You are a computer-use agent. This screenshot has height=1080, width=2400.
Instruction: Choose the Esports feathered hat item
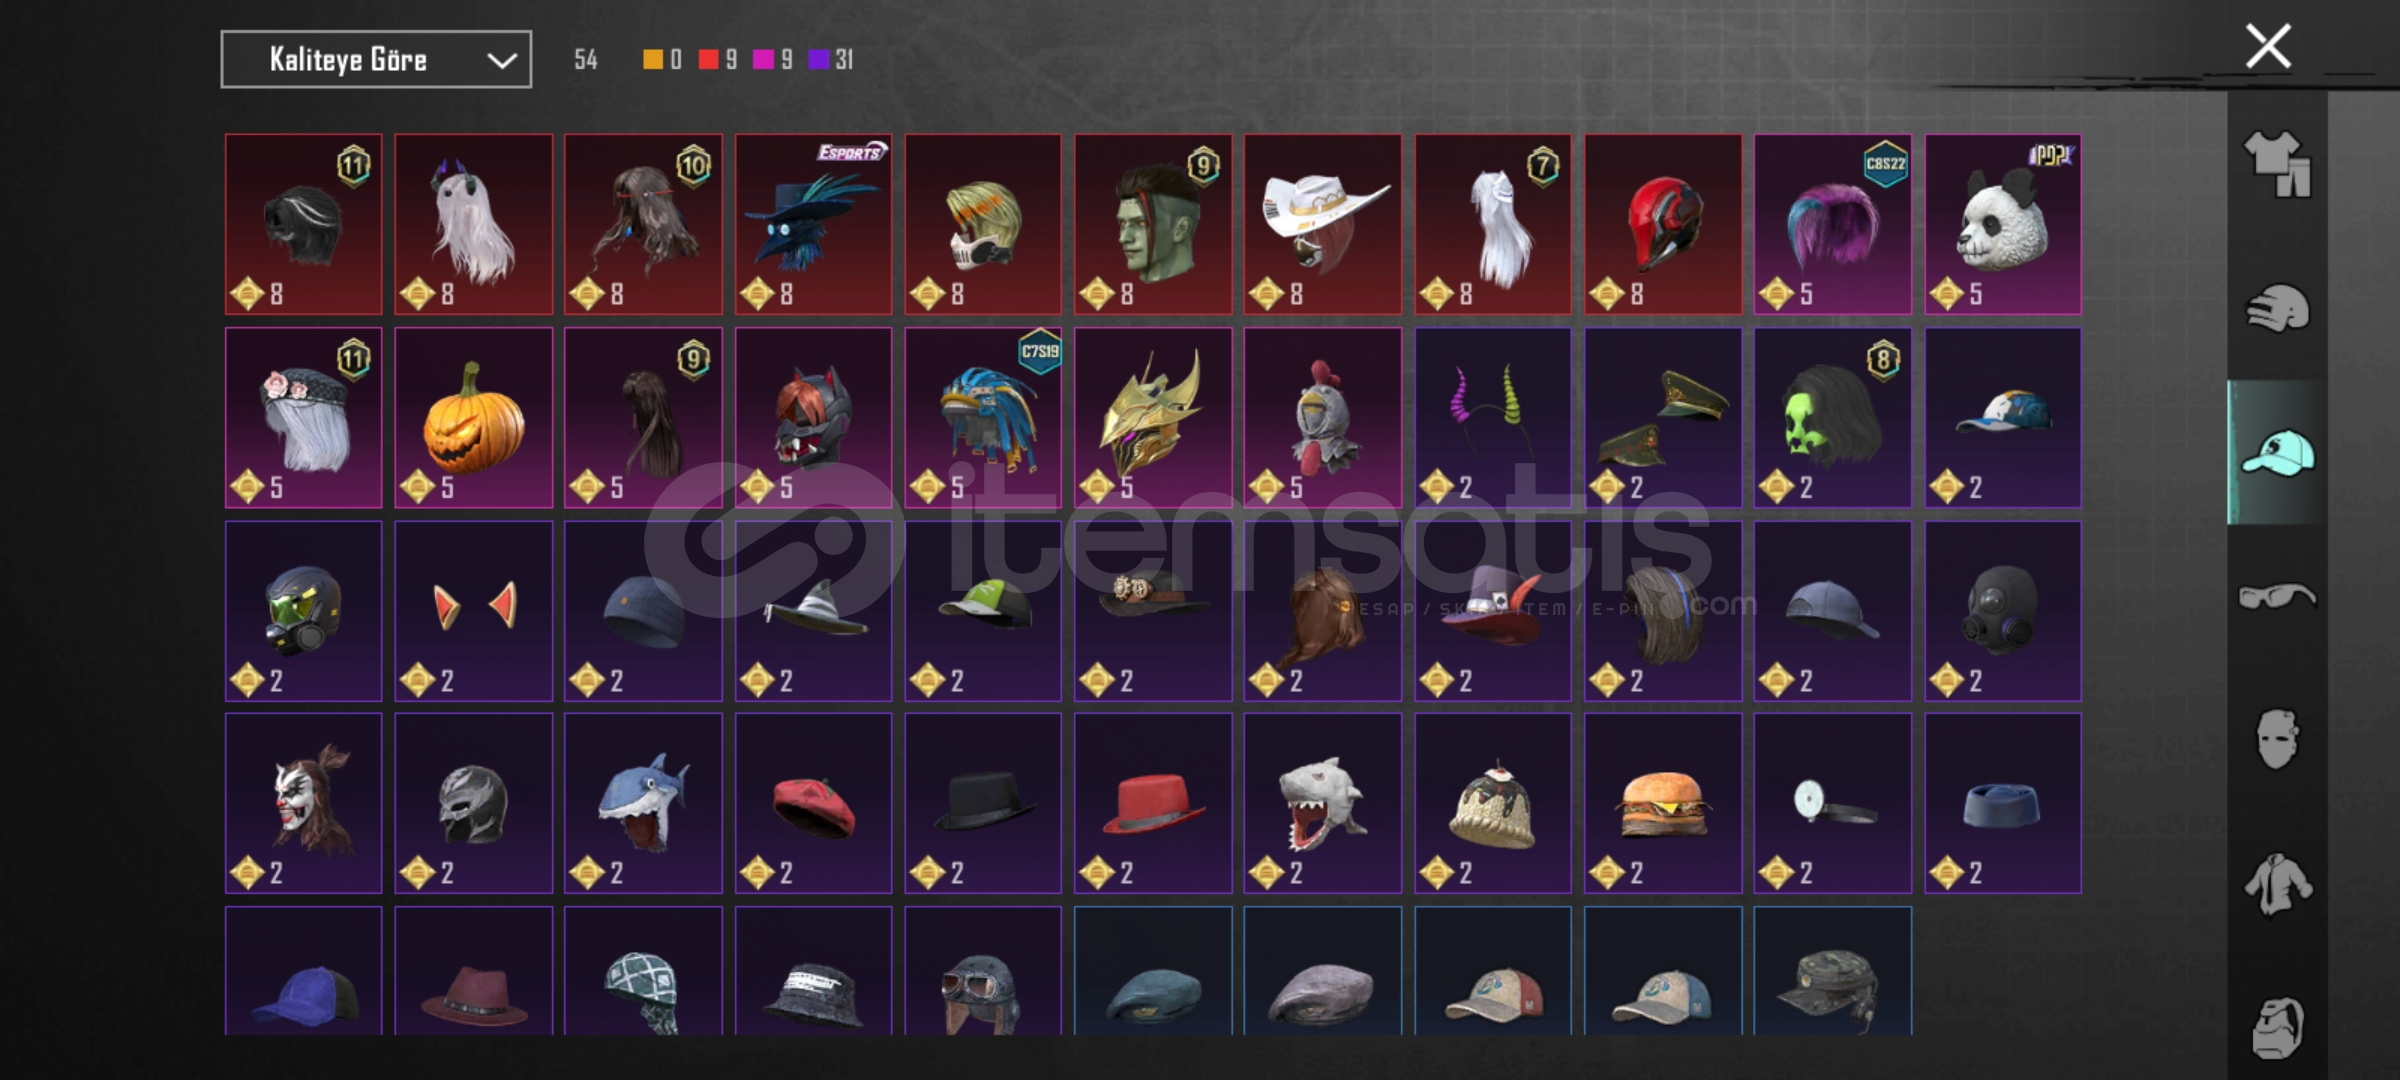click(x=813, y=224)
